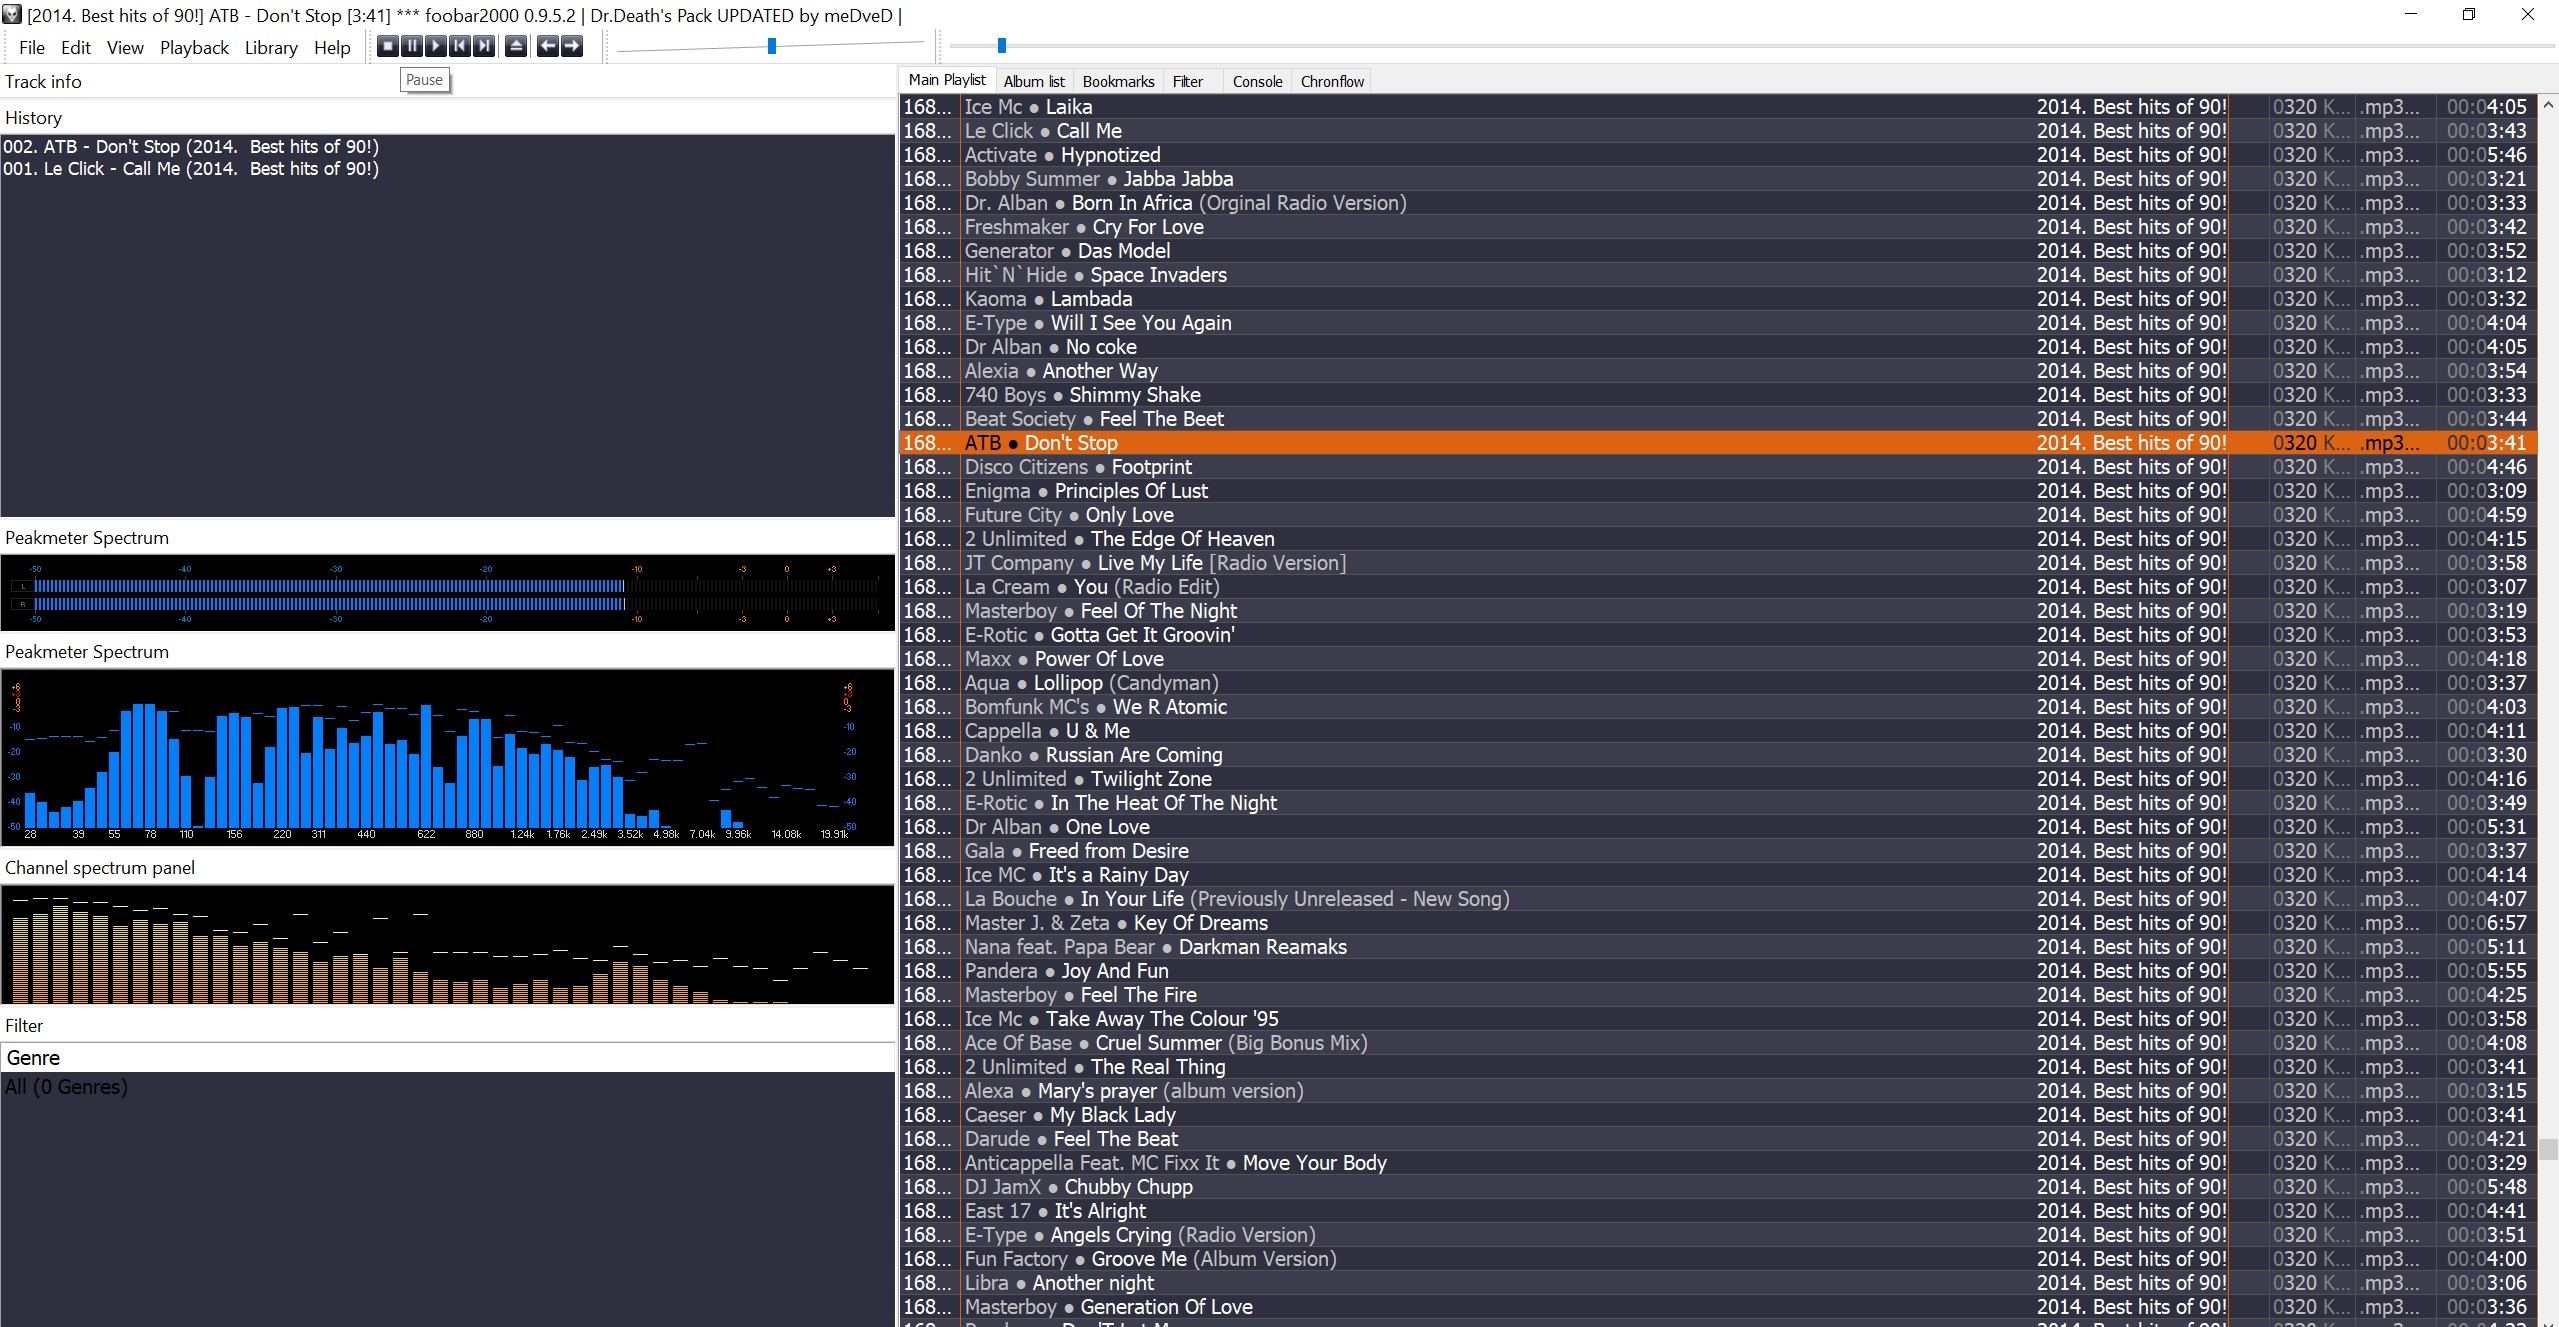Select Le Click history entry
Screen dimensions: 2559x1327
(x=191, y=169)
